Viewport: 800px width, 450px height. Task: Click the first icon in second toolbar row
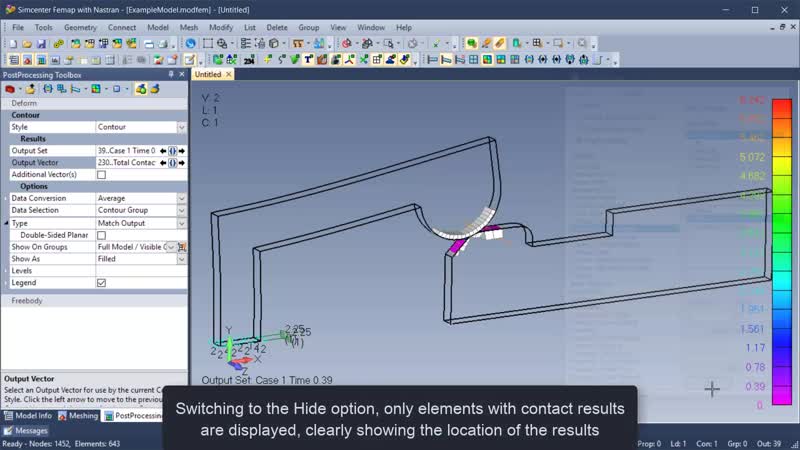tap(14, 60)
